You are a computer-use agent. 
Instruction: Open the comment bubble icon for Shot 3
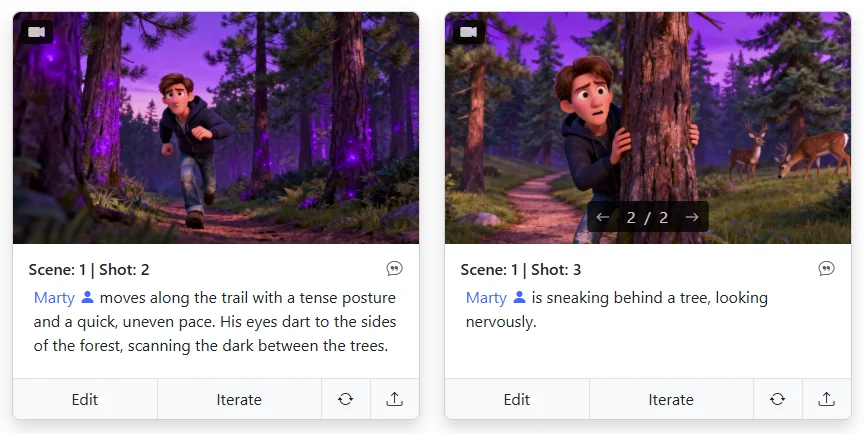coord(827,269)
